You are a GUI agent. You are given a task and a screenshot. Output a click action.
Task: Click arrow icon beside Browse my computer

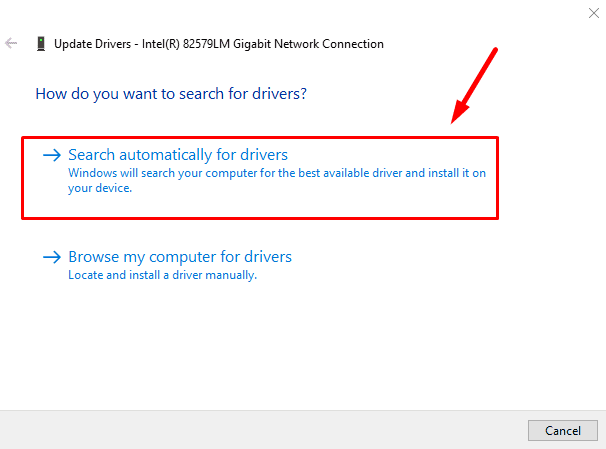52,257
